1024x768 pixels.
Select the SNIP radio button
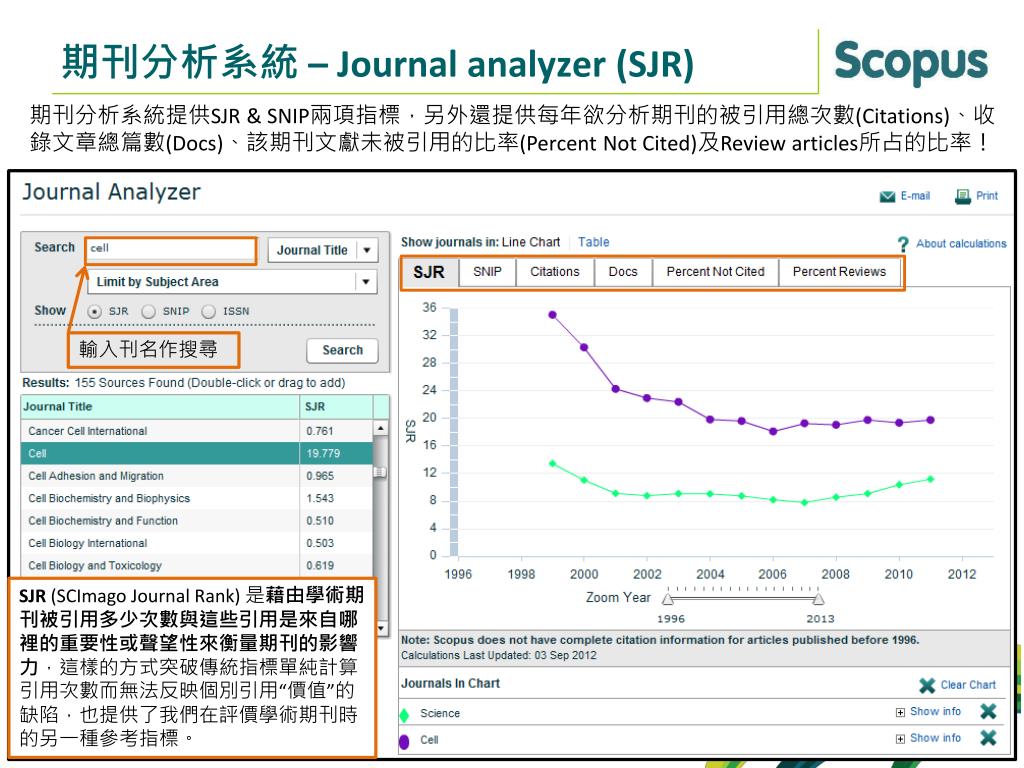149,312
